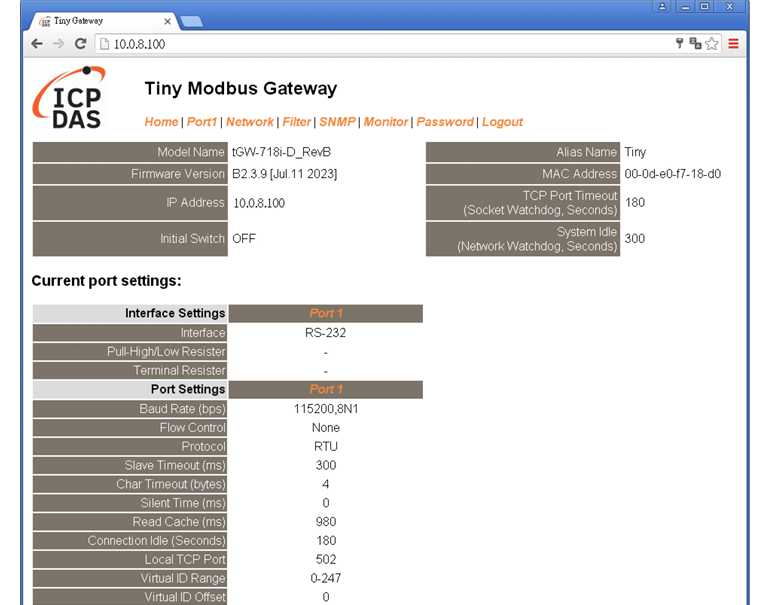
Task: Click the Model Name label cell
Action: click(130, 152)
